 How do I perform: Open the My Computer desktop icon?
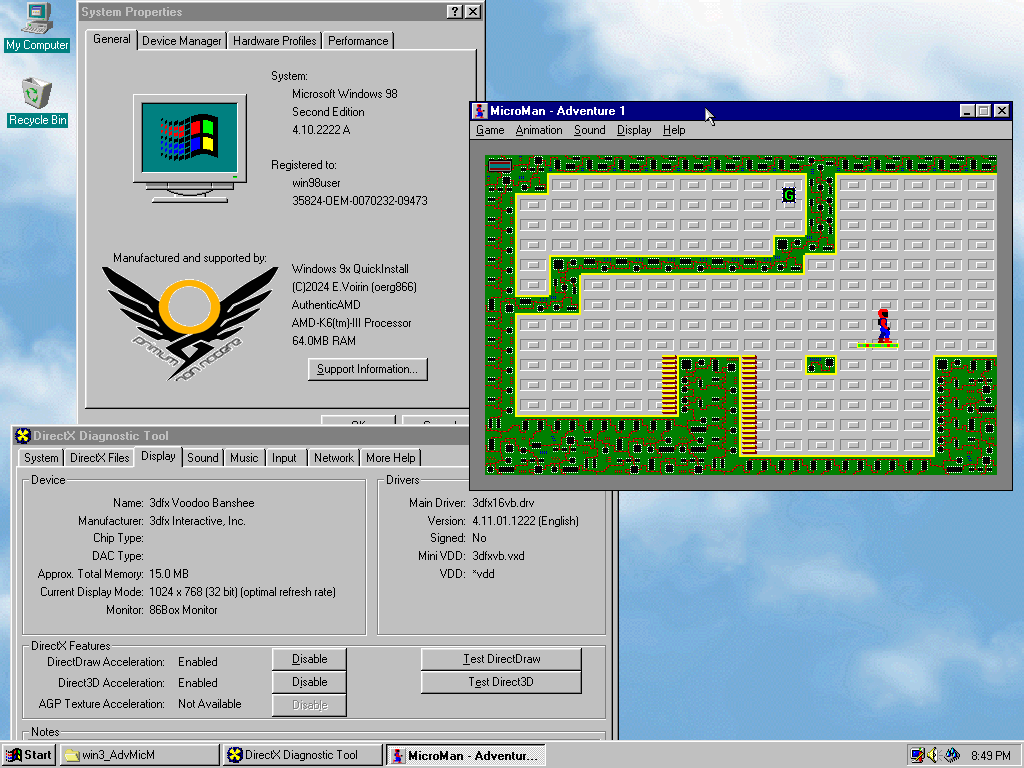coord(37,28)
